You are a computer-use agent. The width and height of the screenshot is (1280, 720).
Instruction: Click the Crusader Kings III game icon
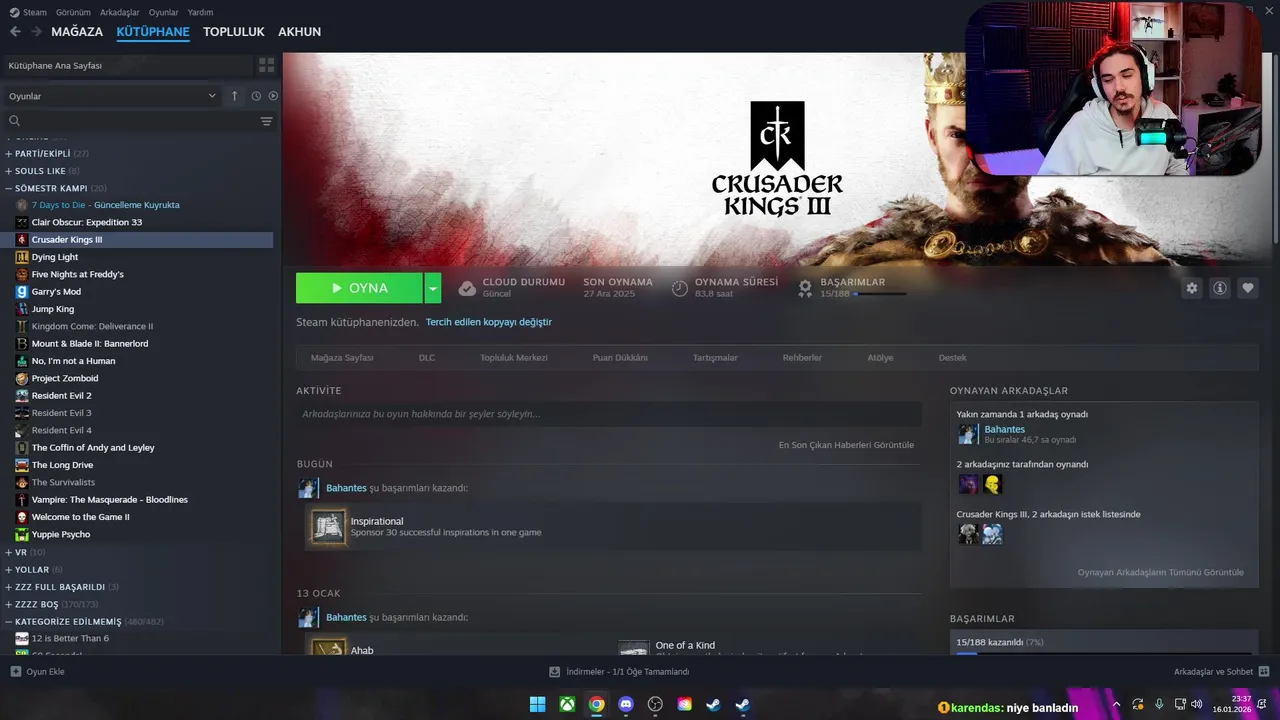[22, 240]
